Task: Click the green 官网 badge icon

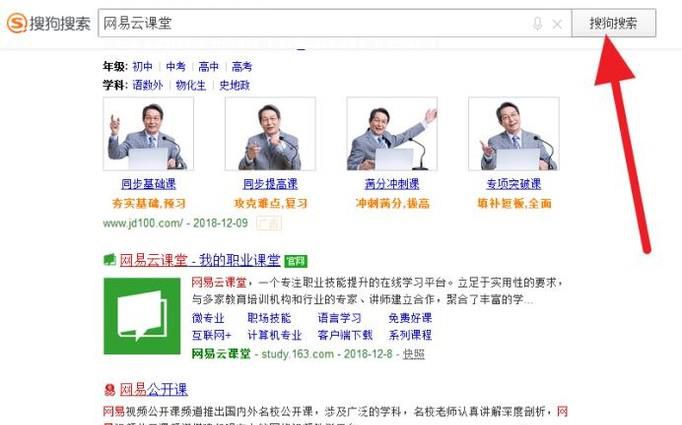Action: coord(296,261)
